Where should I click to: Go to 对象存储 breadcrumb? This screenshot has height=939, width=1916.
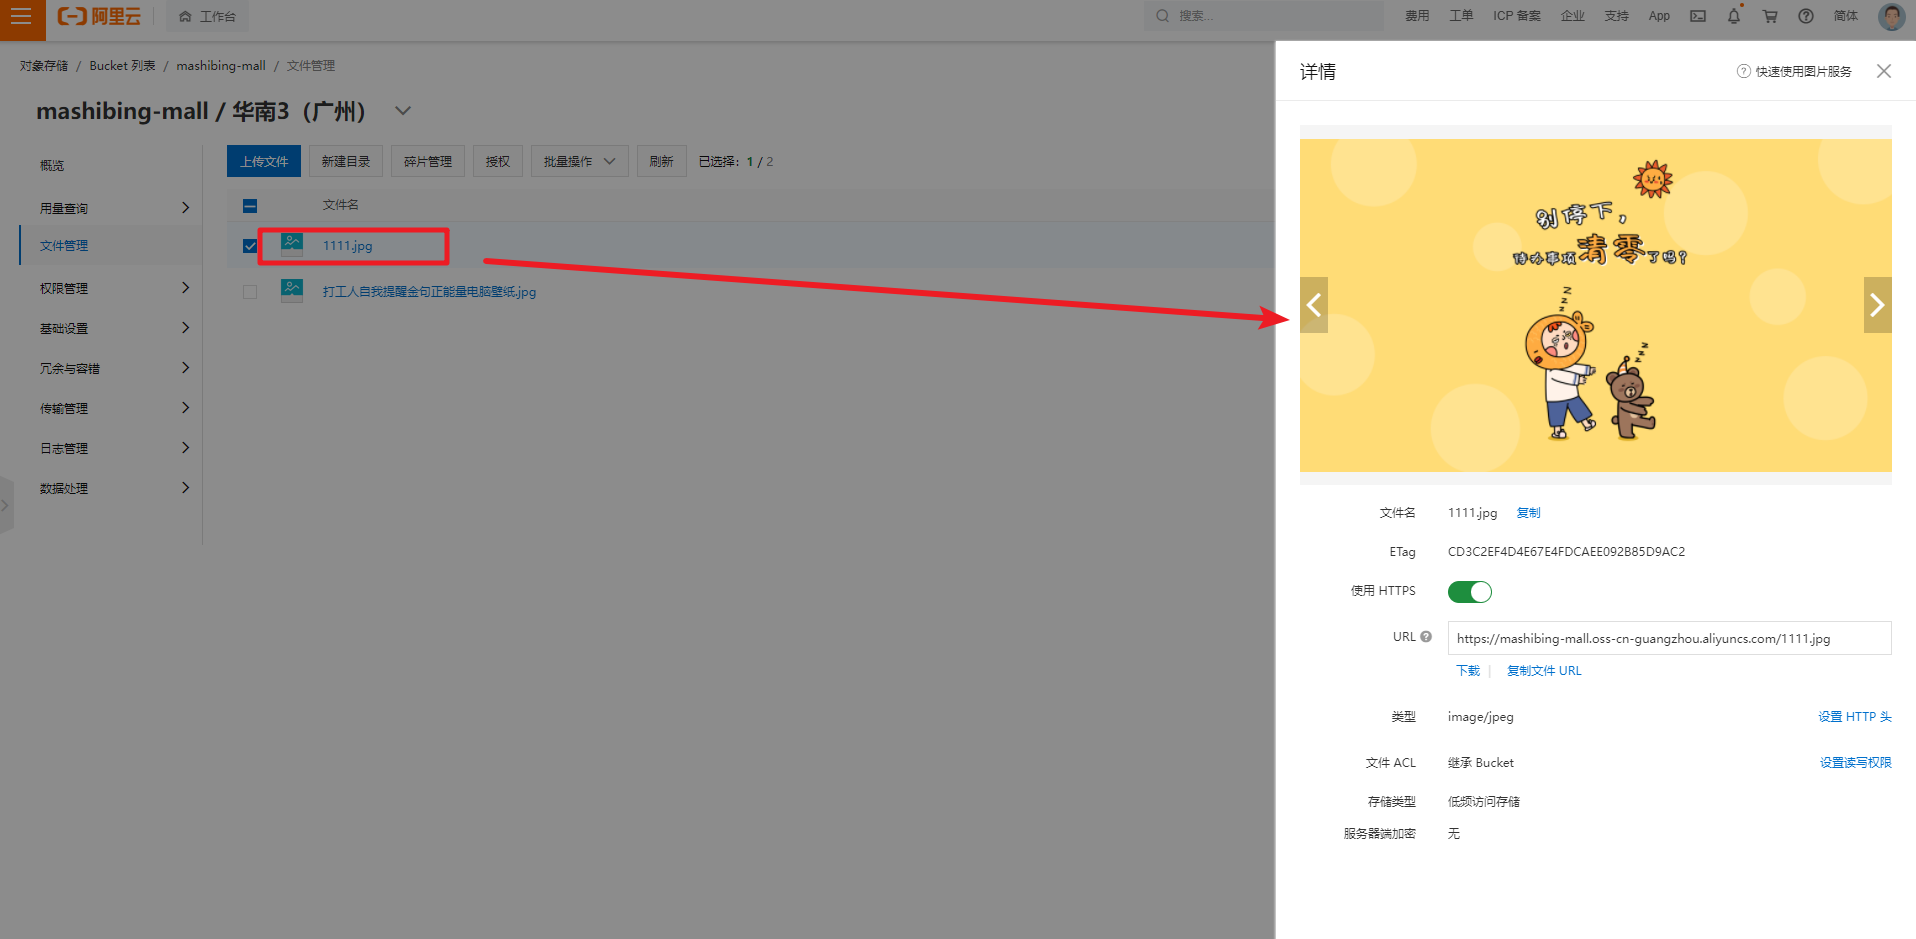[x=44, y=66]
